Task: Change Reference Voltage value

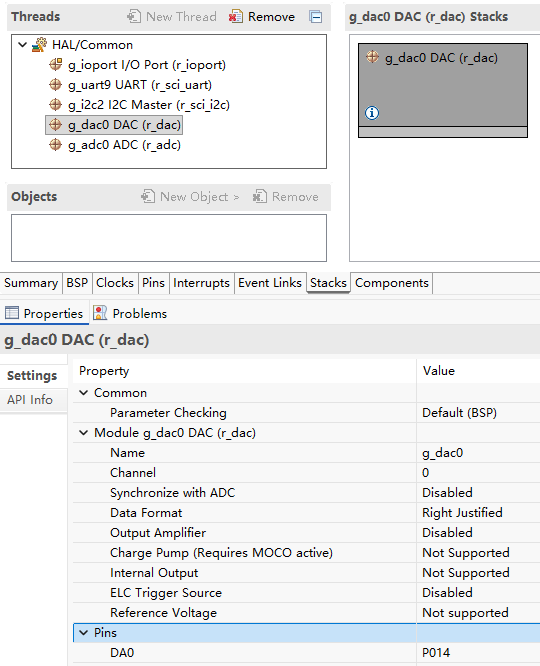Action: [x=478, y=612]
